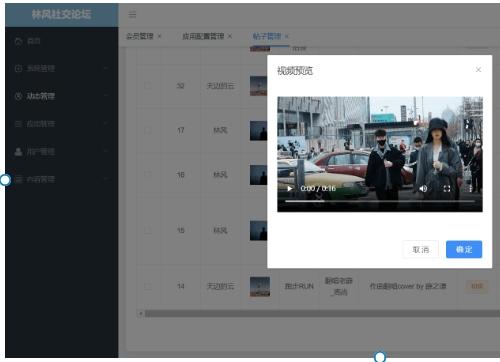Click the 'cover by' description text in row 14
Image resolution: width=500 pixels, height=362 pixels.
coord(408,286)
